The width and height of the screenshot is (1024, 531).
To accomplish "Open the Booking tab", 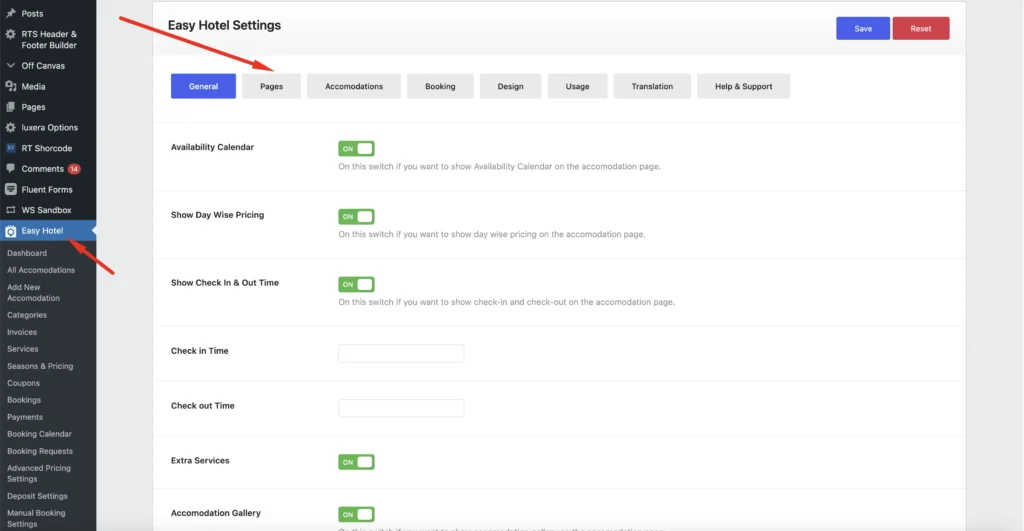I will [x=440, y=86].
